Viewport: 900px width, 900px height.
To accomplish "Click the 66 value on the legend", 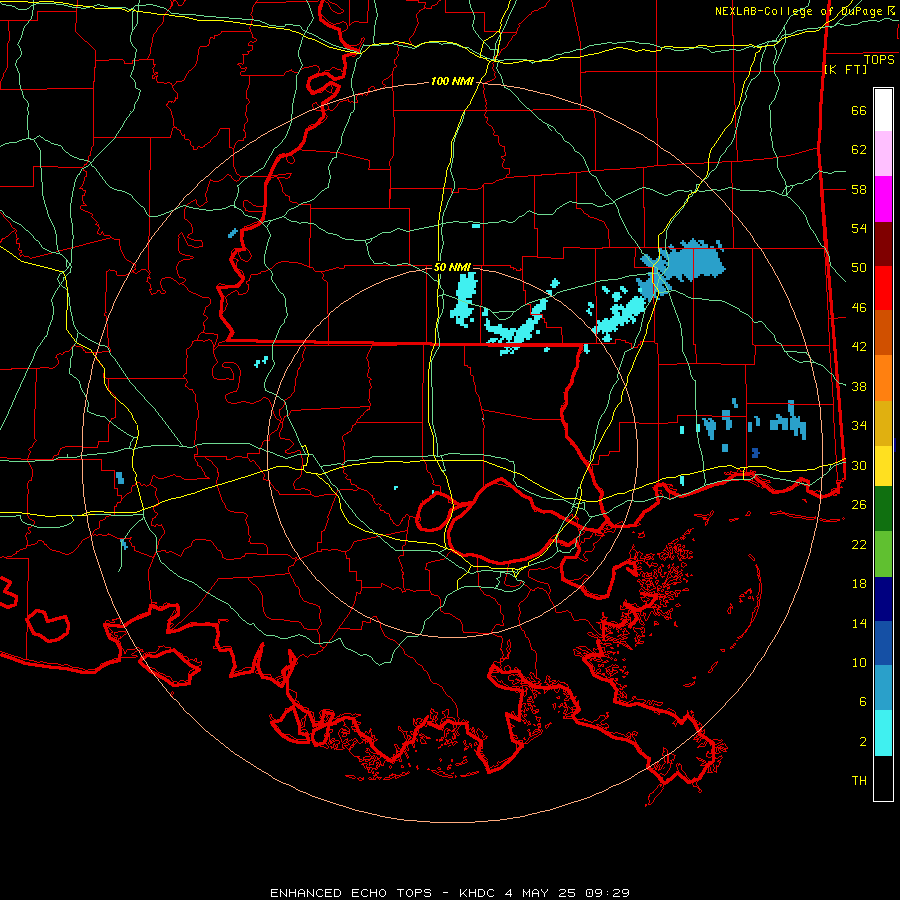I will tap(859, 110).
